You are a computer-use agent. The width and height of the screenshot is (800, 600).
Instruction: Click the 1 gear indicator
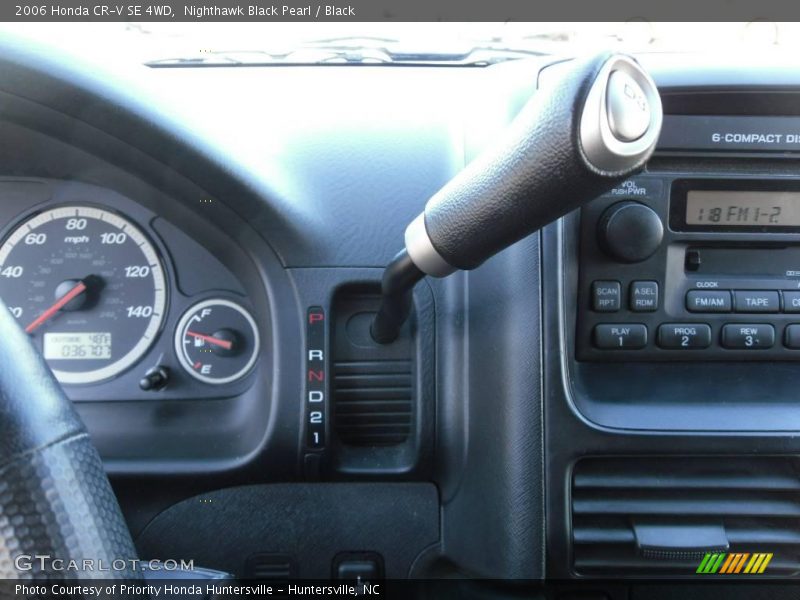click(316, 438)
